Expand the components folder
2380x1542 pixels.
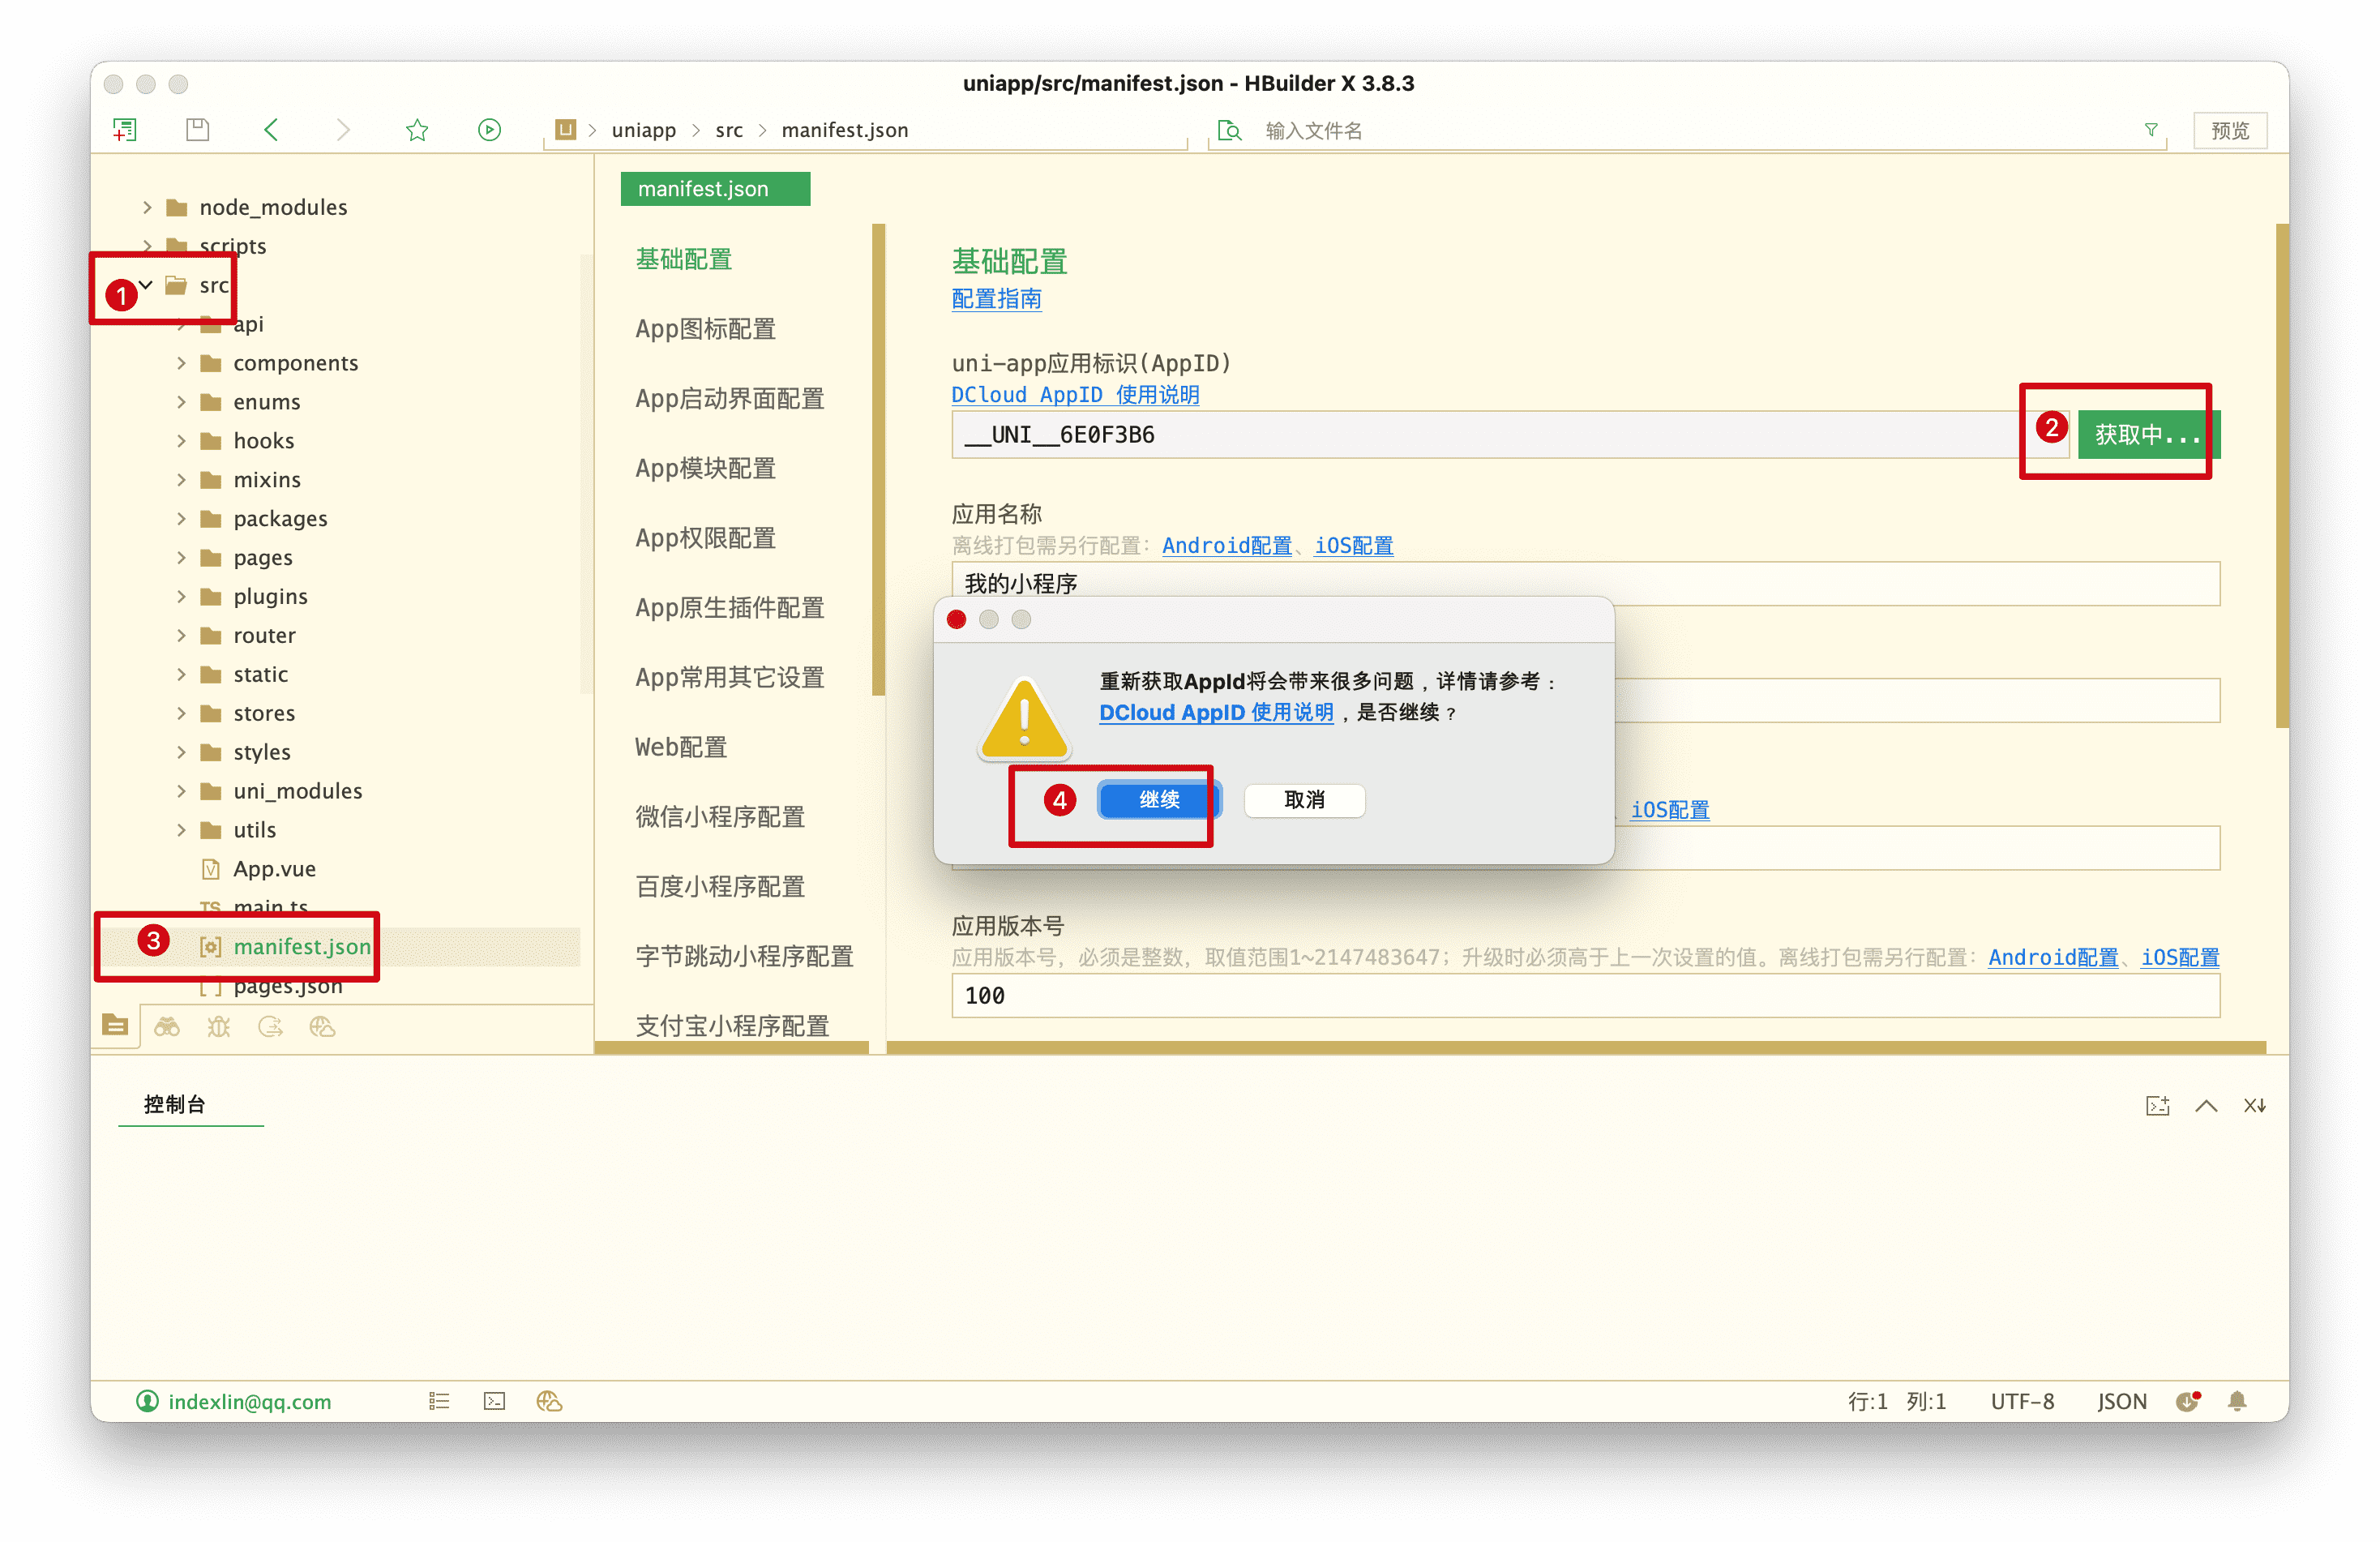(181, 363)
